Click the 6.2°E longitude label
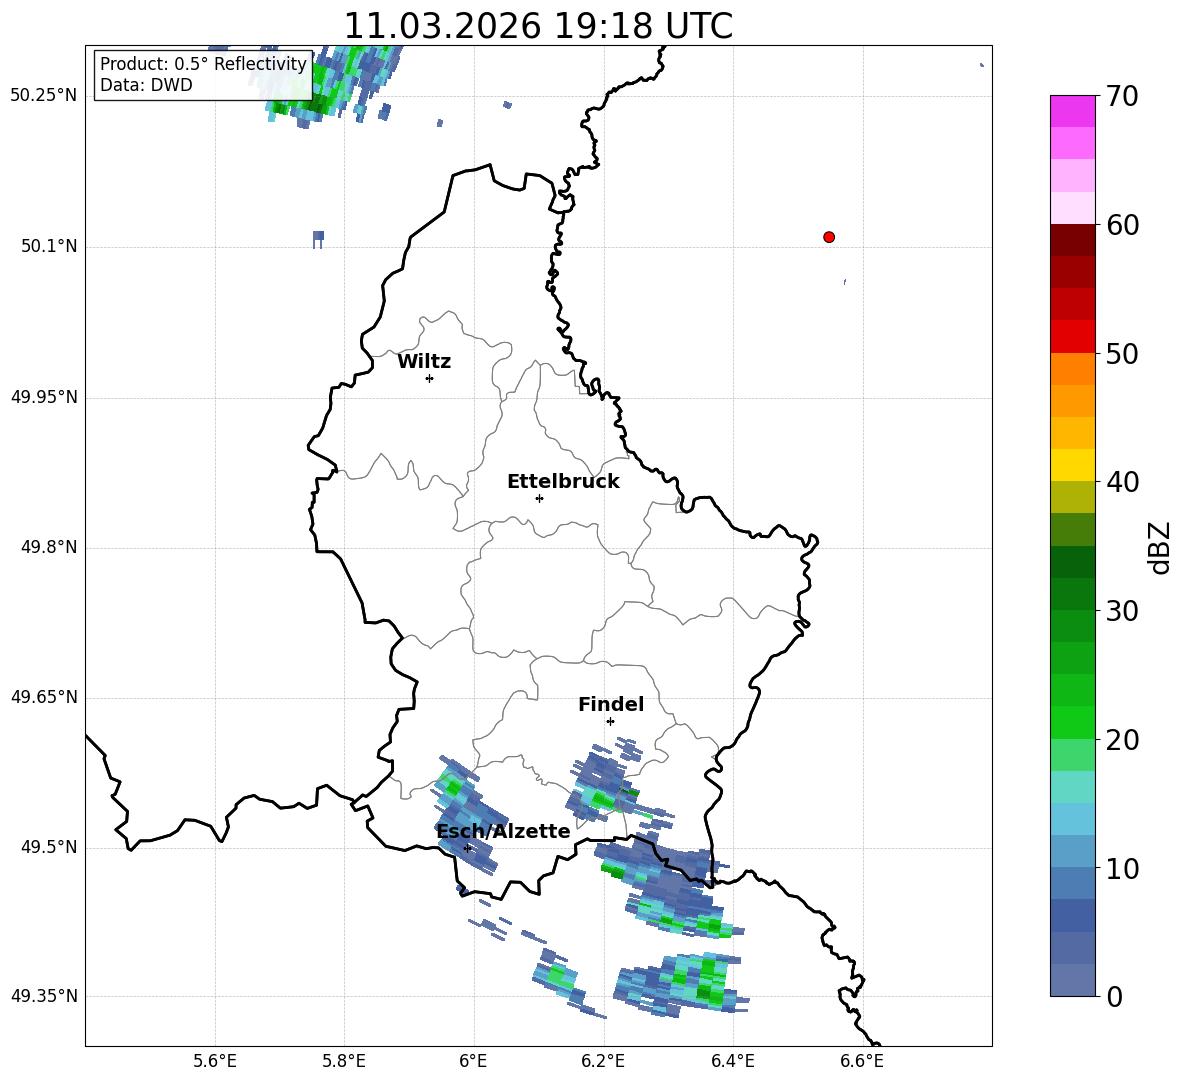The width and height of the screenshot is (1184, 1081). (x=603, y=1061)
